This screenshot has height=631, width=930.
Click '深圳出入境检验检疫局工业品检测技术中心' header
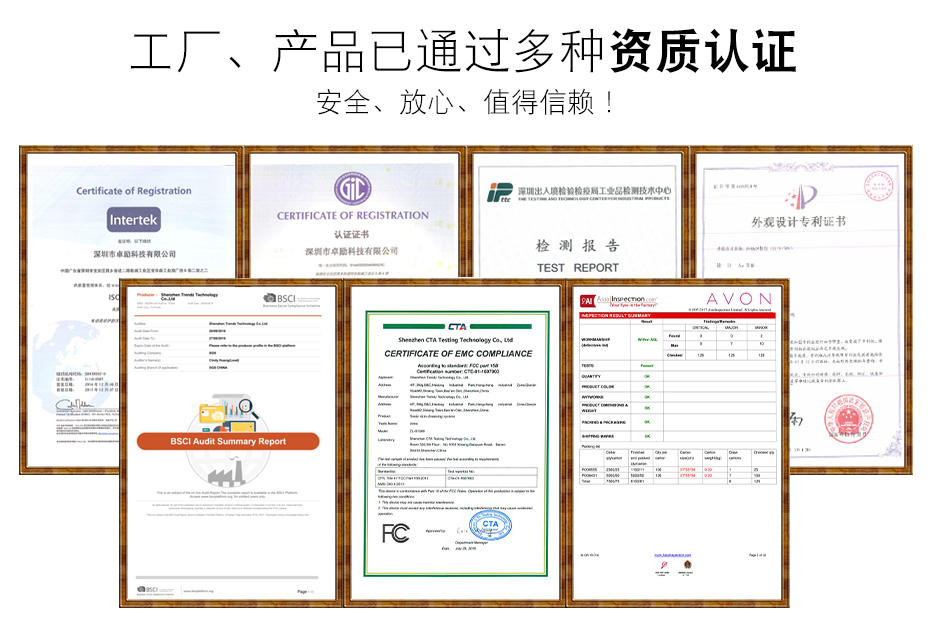[594, 191]
